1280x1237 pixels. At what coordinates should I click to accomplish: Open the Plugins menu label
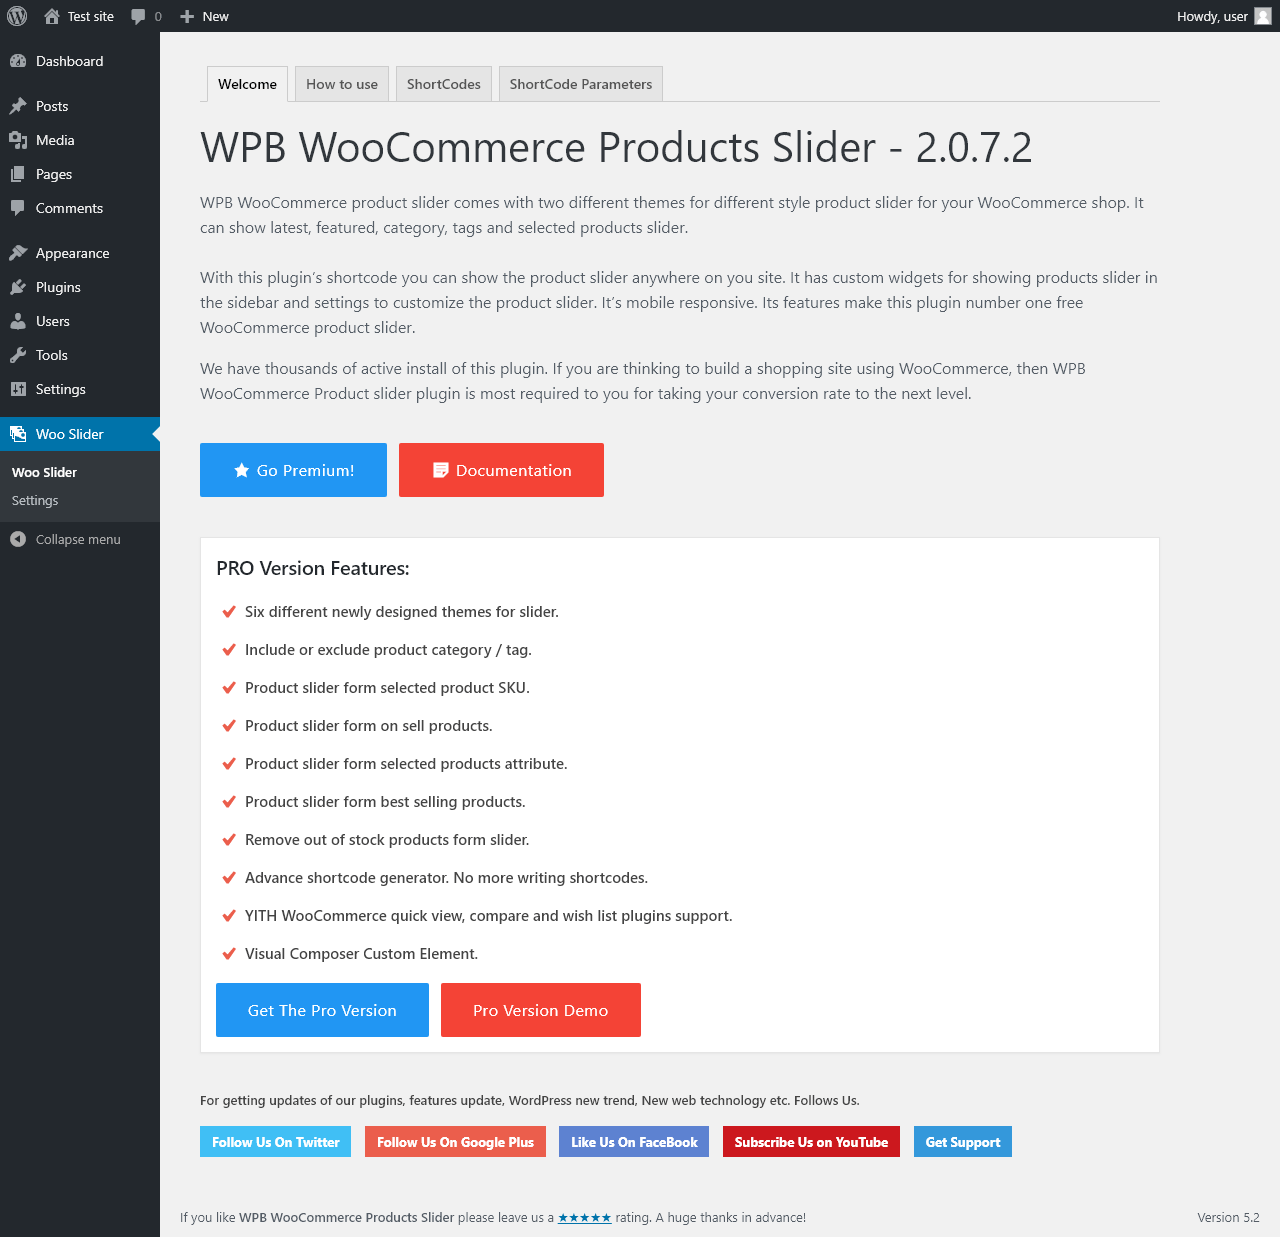pyautogui.click(x=58, y=287)
